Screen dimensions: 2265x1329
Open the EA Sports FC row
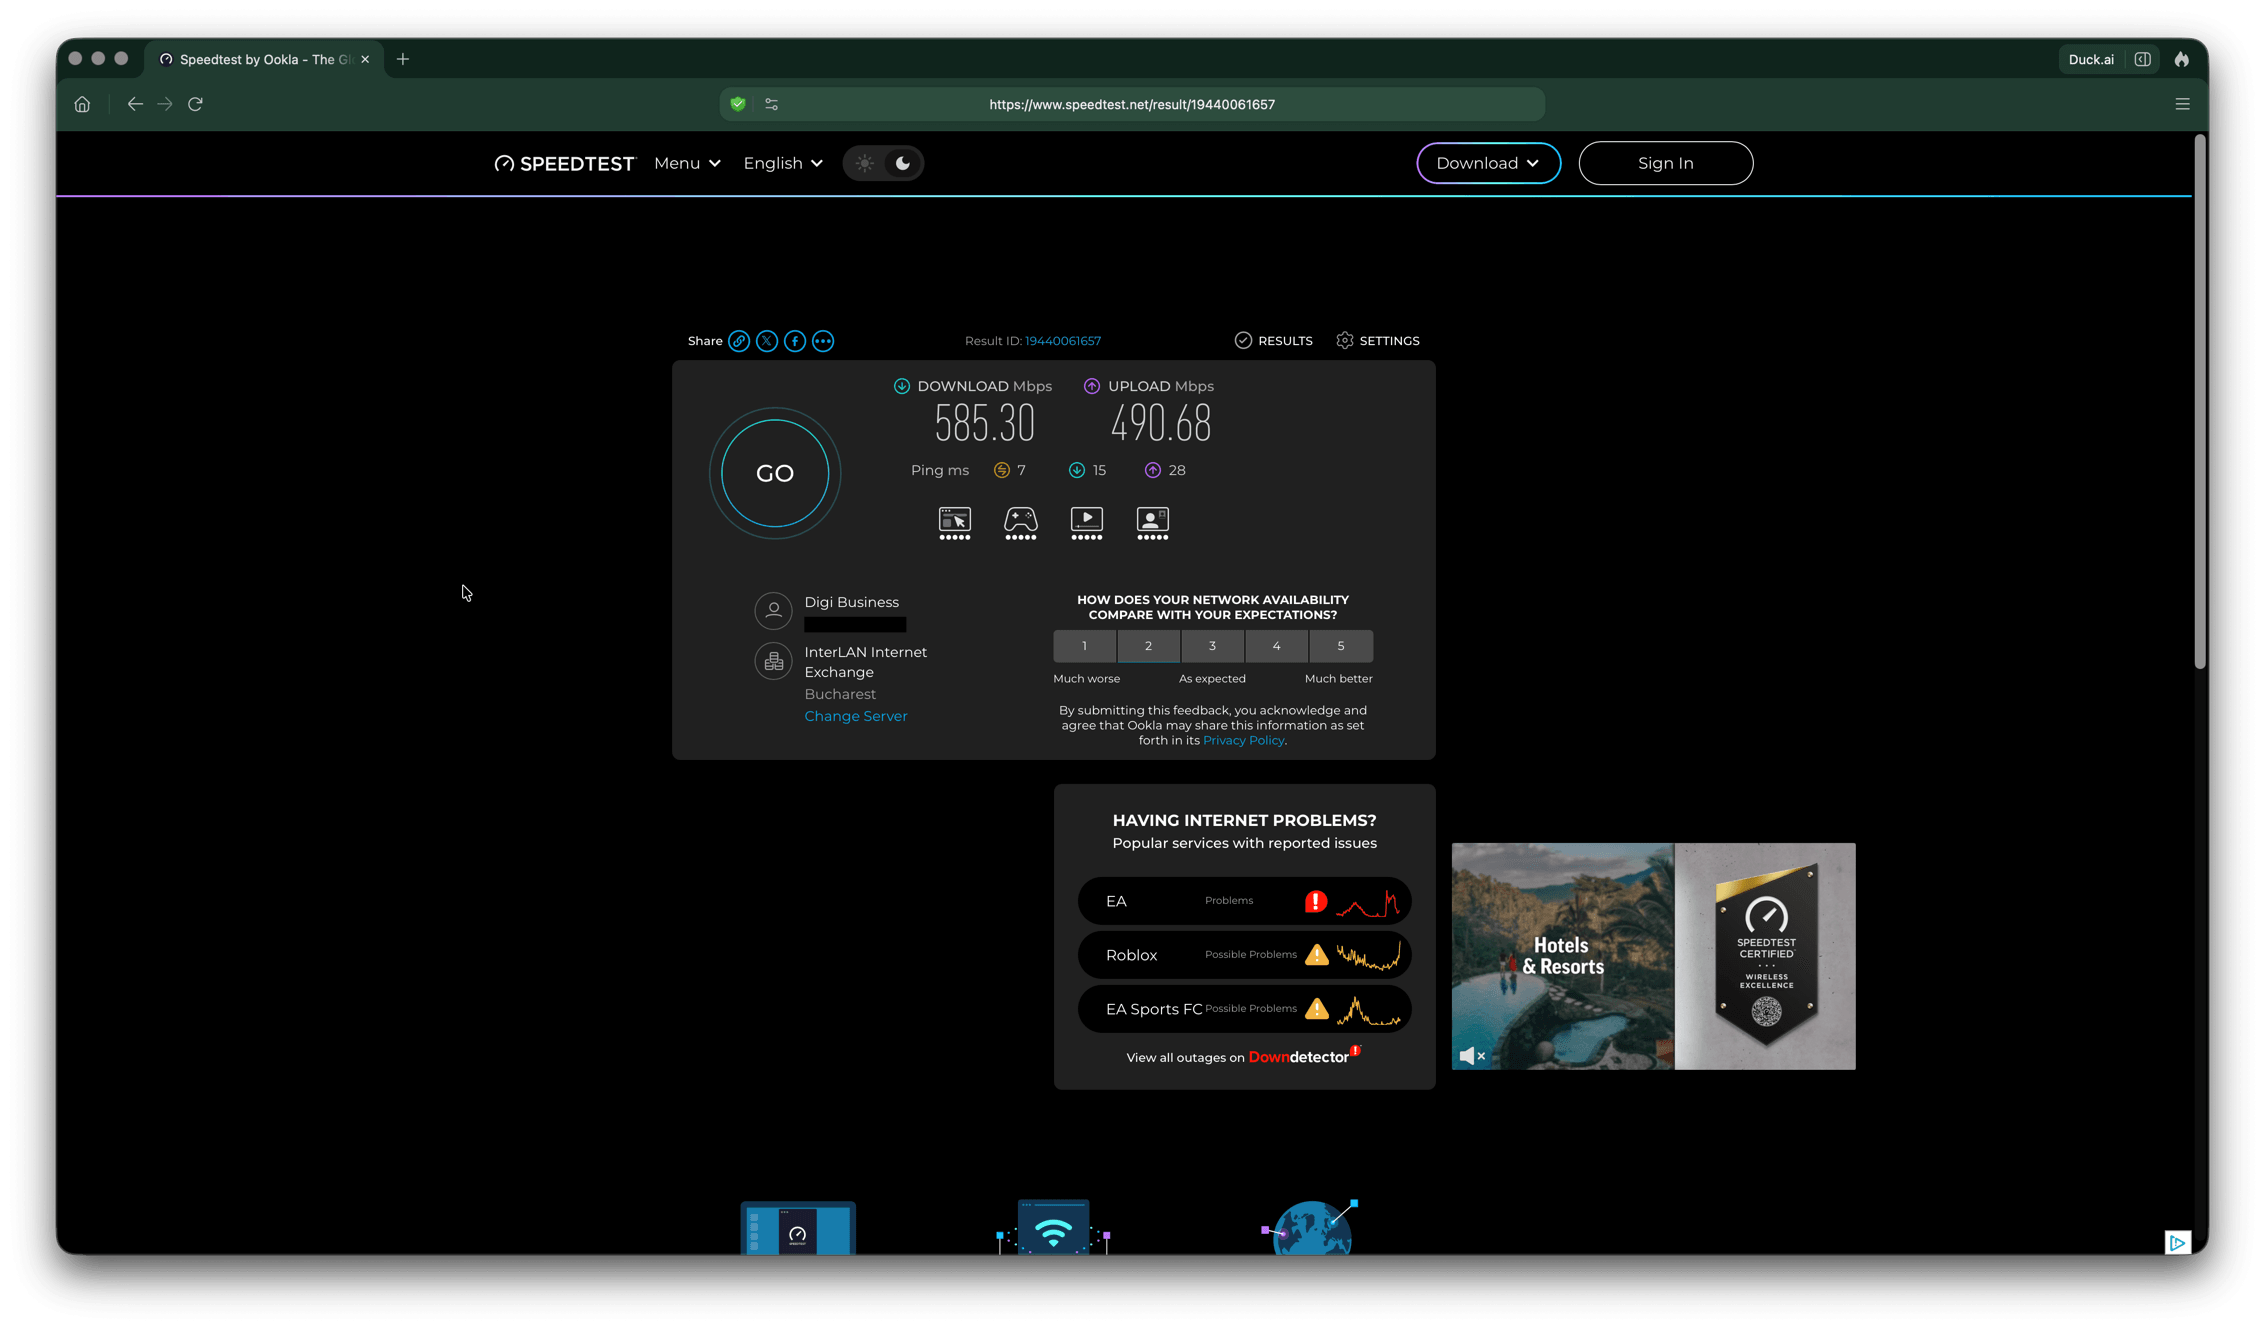(x=1244, y=1009)
